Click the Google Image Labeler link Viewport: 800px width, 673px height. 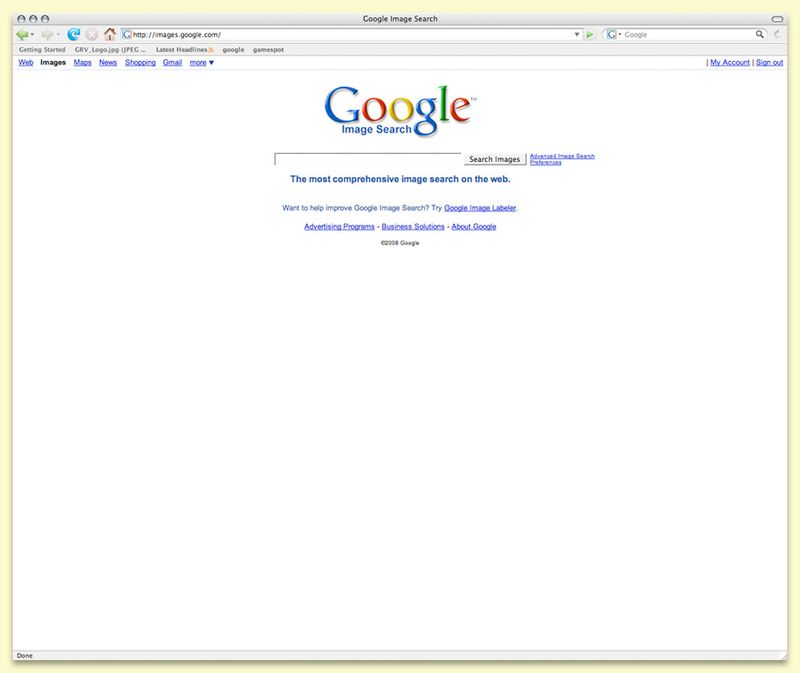pos(480,208)
